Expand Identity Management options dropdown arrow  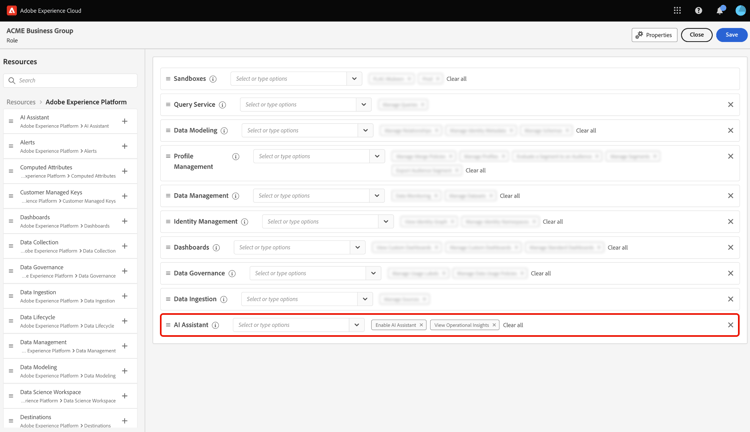pyautogui.click(x=386, y=222)
